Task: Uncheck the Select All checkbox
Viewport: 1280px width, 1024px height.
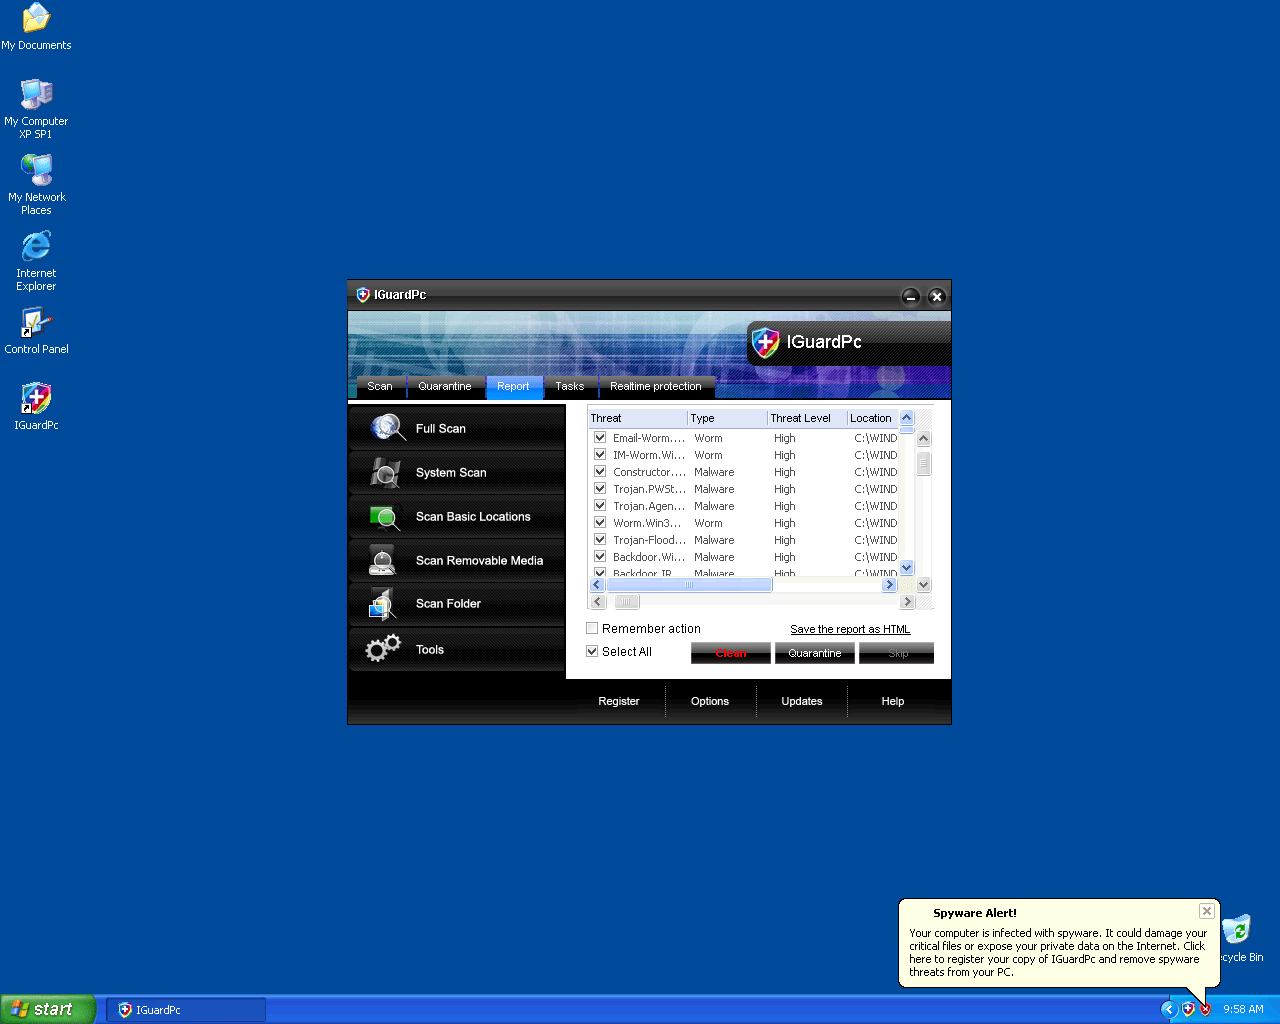Action: coord(592,651)
